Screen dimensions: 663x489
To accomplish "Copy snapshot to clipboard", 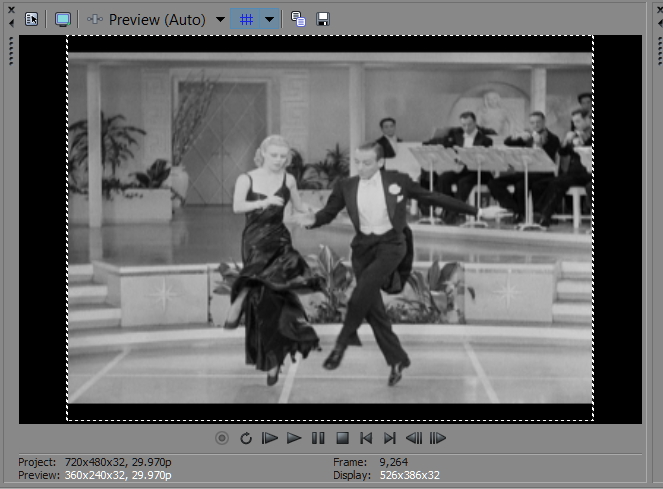I will coord(298,19).
